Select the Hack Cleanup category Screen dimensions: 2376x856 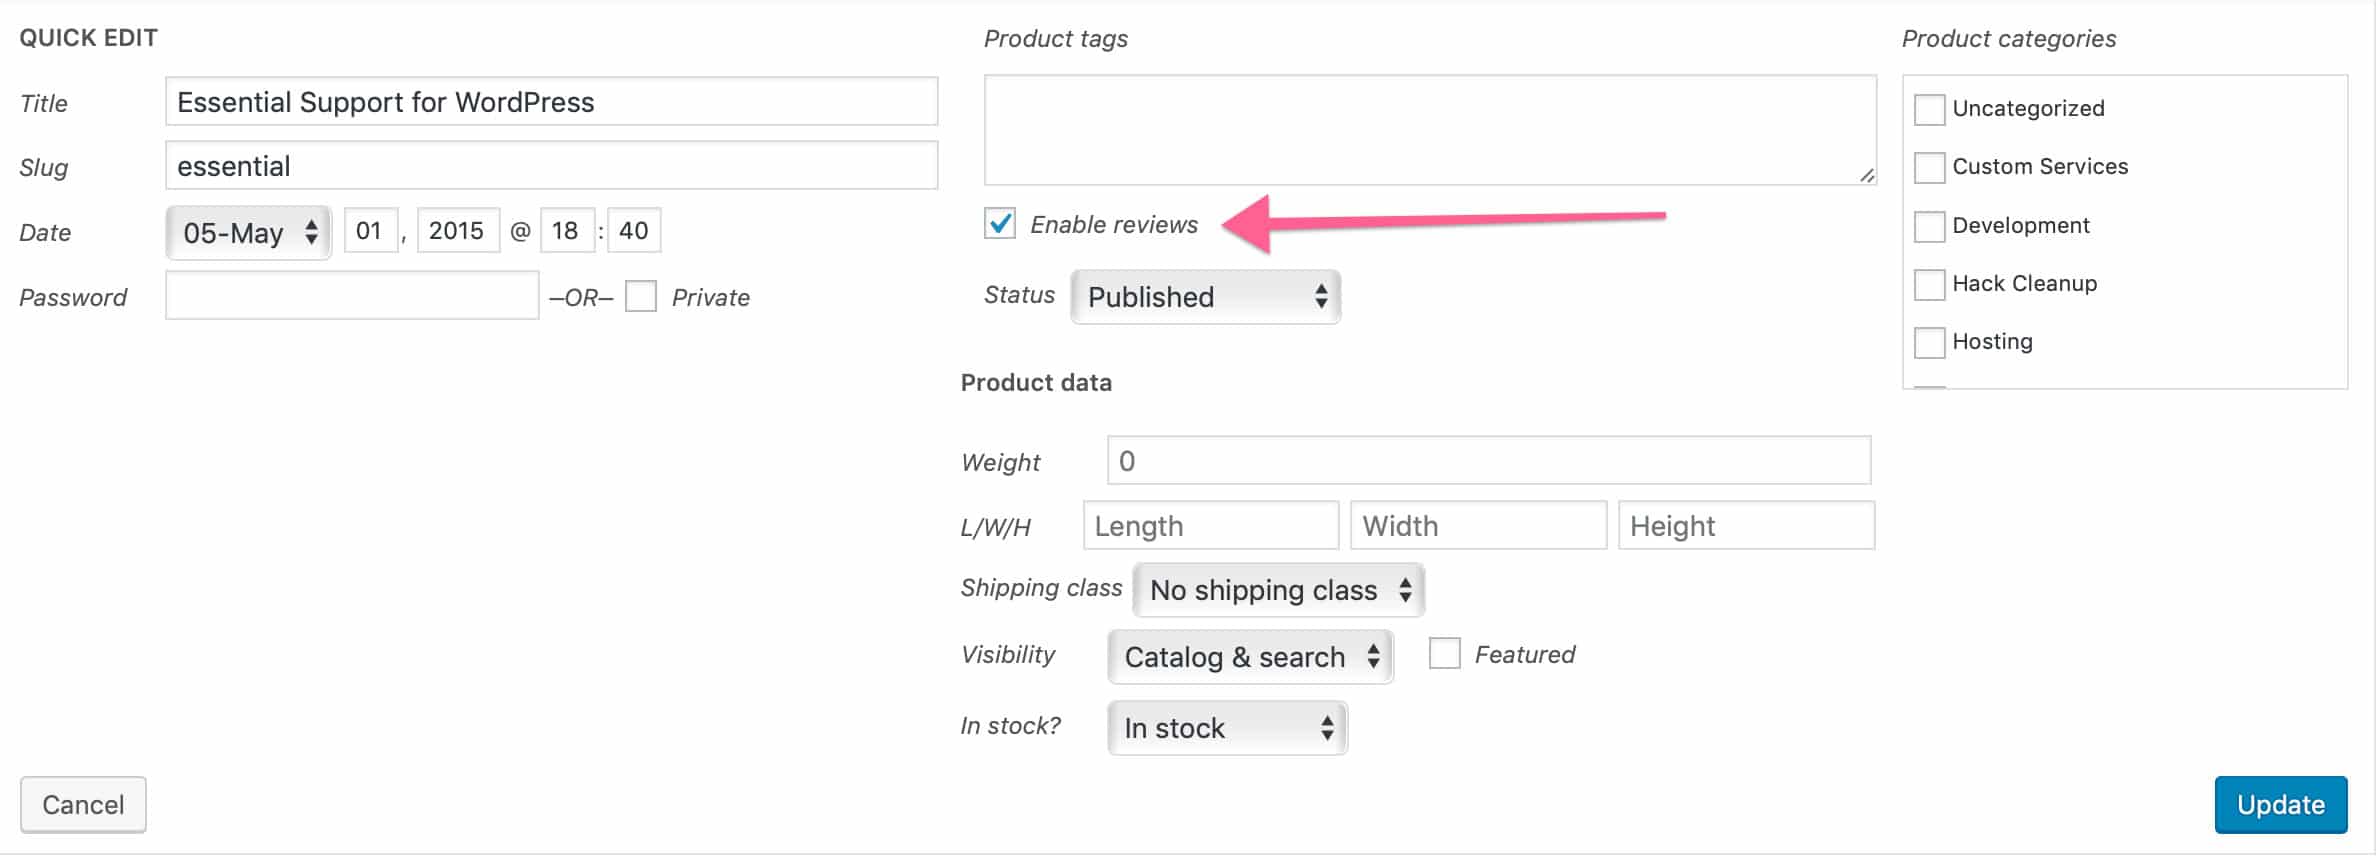tap(1929, 284)
